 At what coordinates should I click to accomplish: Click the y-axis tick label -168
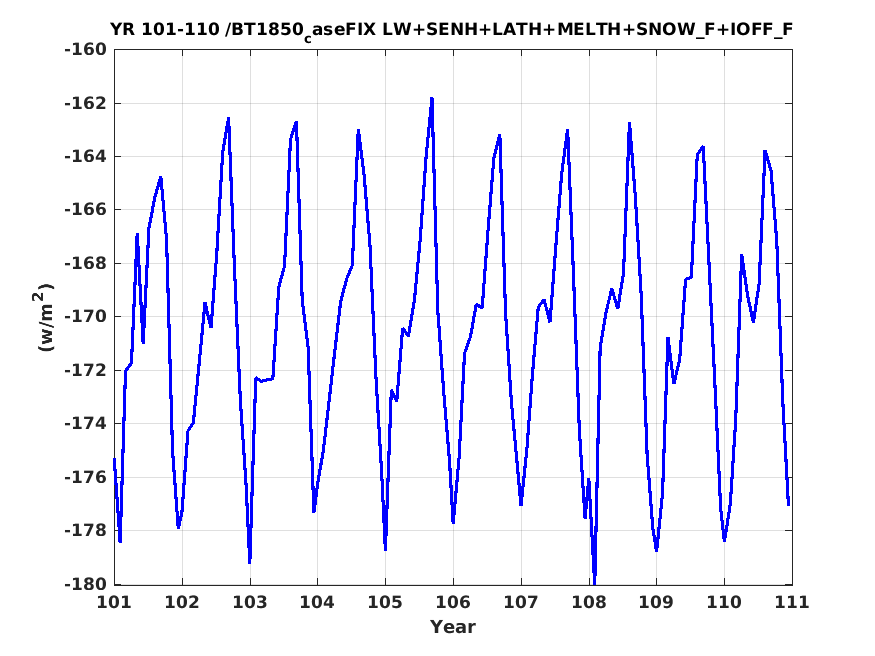click(85, 263)
